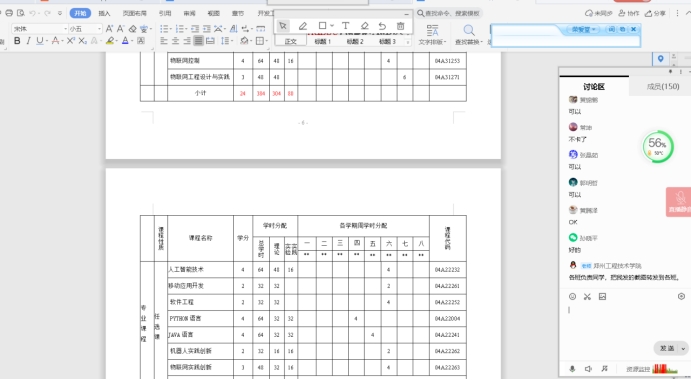Toggle bold formatting
Viewport: 691px width, 380px height.
tap(17, 41)
